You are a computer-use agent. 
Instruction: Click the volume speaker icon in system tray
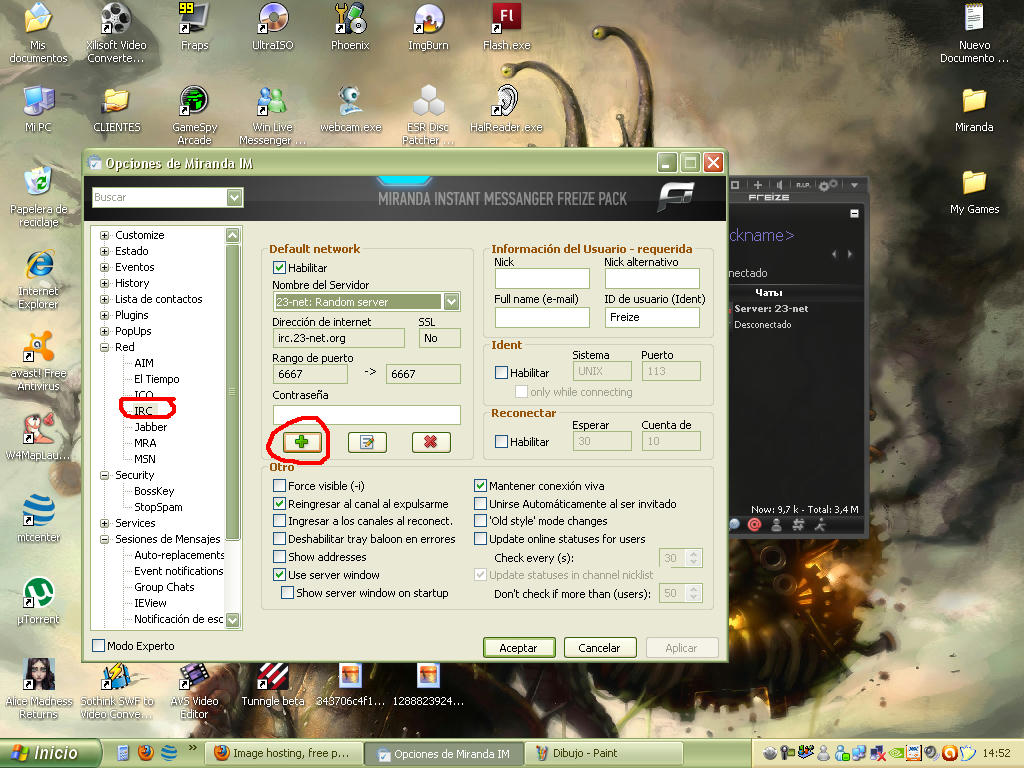tap(930, 753)
